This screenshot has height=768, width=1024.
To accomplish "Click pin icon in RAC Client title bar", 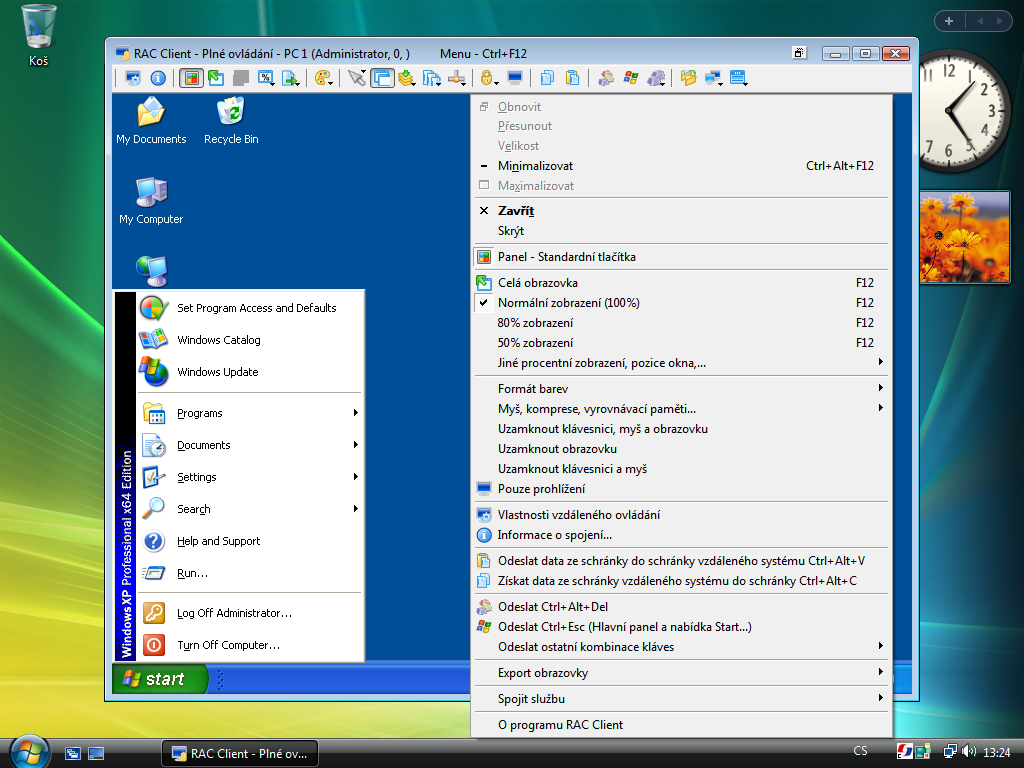I will click(799, 54).
